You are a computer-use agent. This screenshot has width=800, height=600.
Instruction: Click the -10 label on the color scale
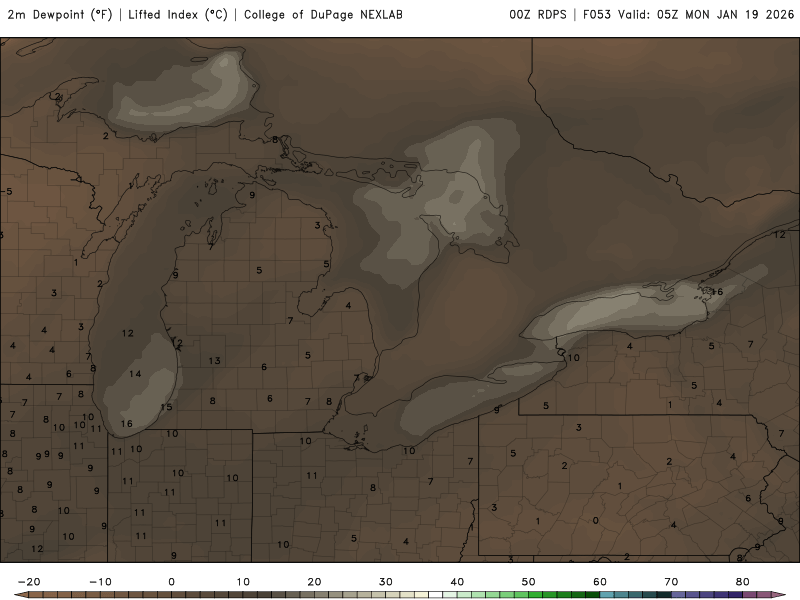pos(101,582)
